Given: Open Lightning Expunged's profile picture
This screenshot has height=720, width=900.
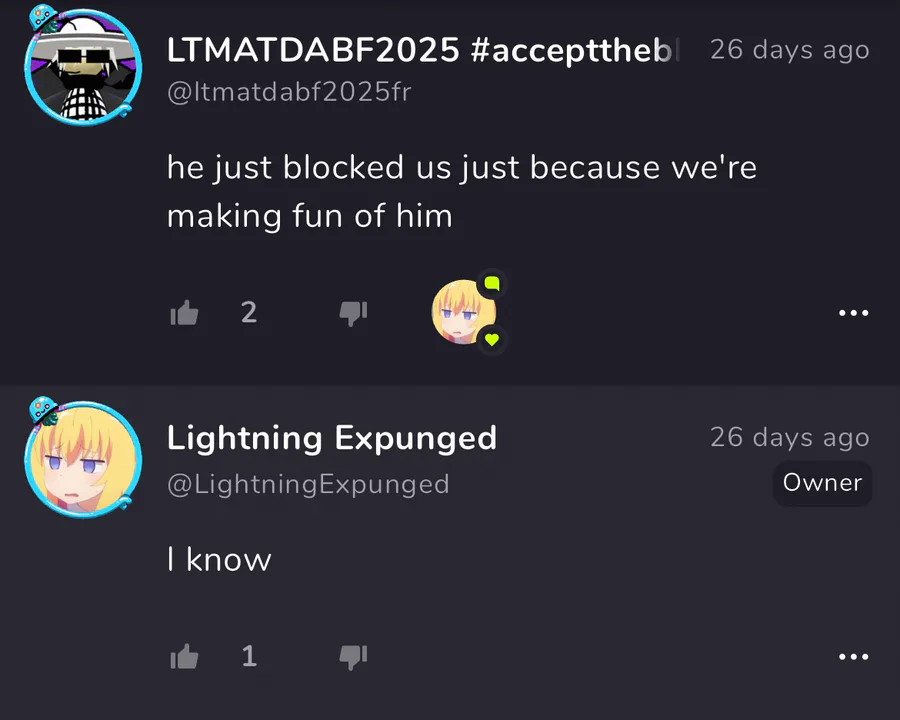Looking at the screenshot, I should pos(83,459).
